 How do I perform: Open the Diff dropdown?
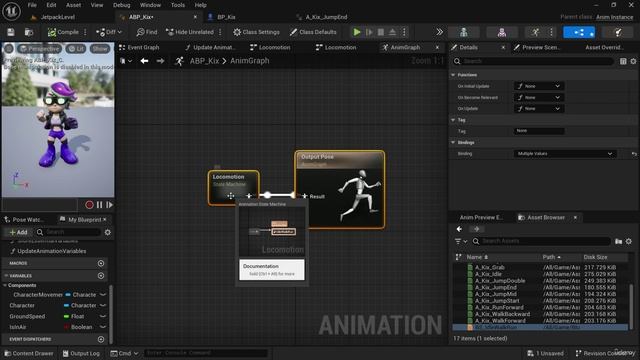[x=109, y=32]
